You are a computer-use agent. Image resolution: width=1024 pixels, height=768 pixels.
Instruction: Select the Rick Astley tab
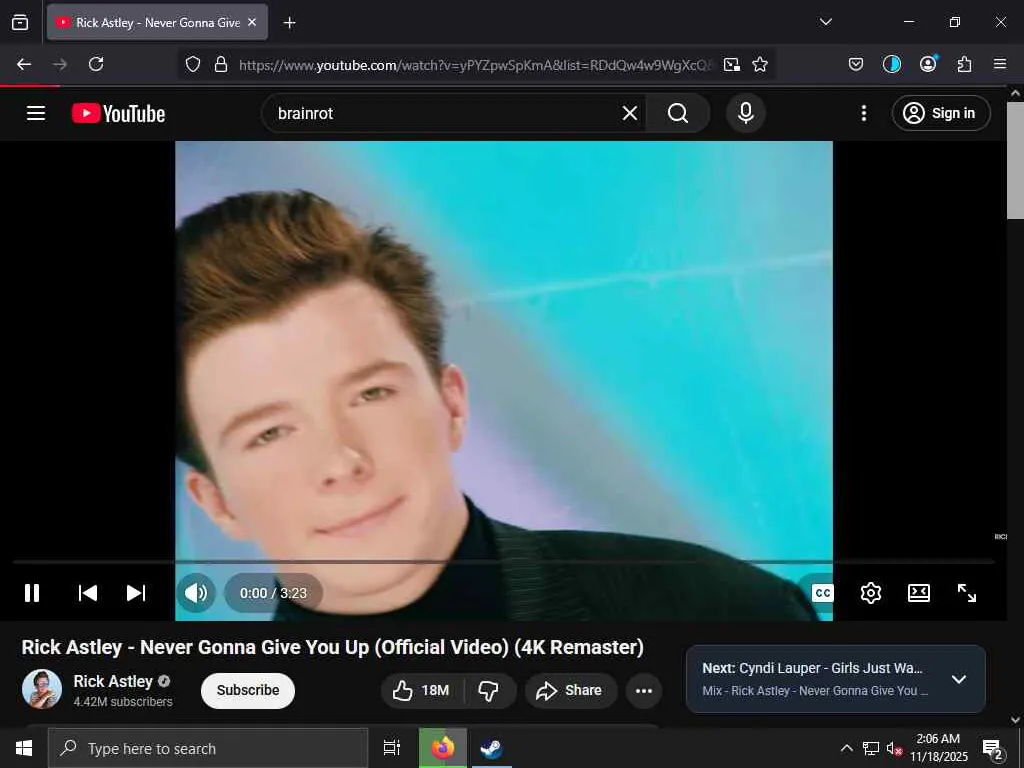coord(157,22)
